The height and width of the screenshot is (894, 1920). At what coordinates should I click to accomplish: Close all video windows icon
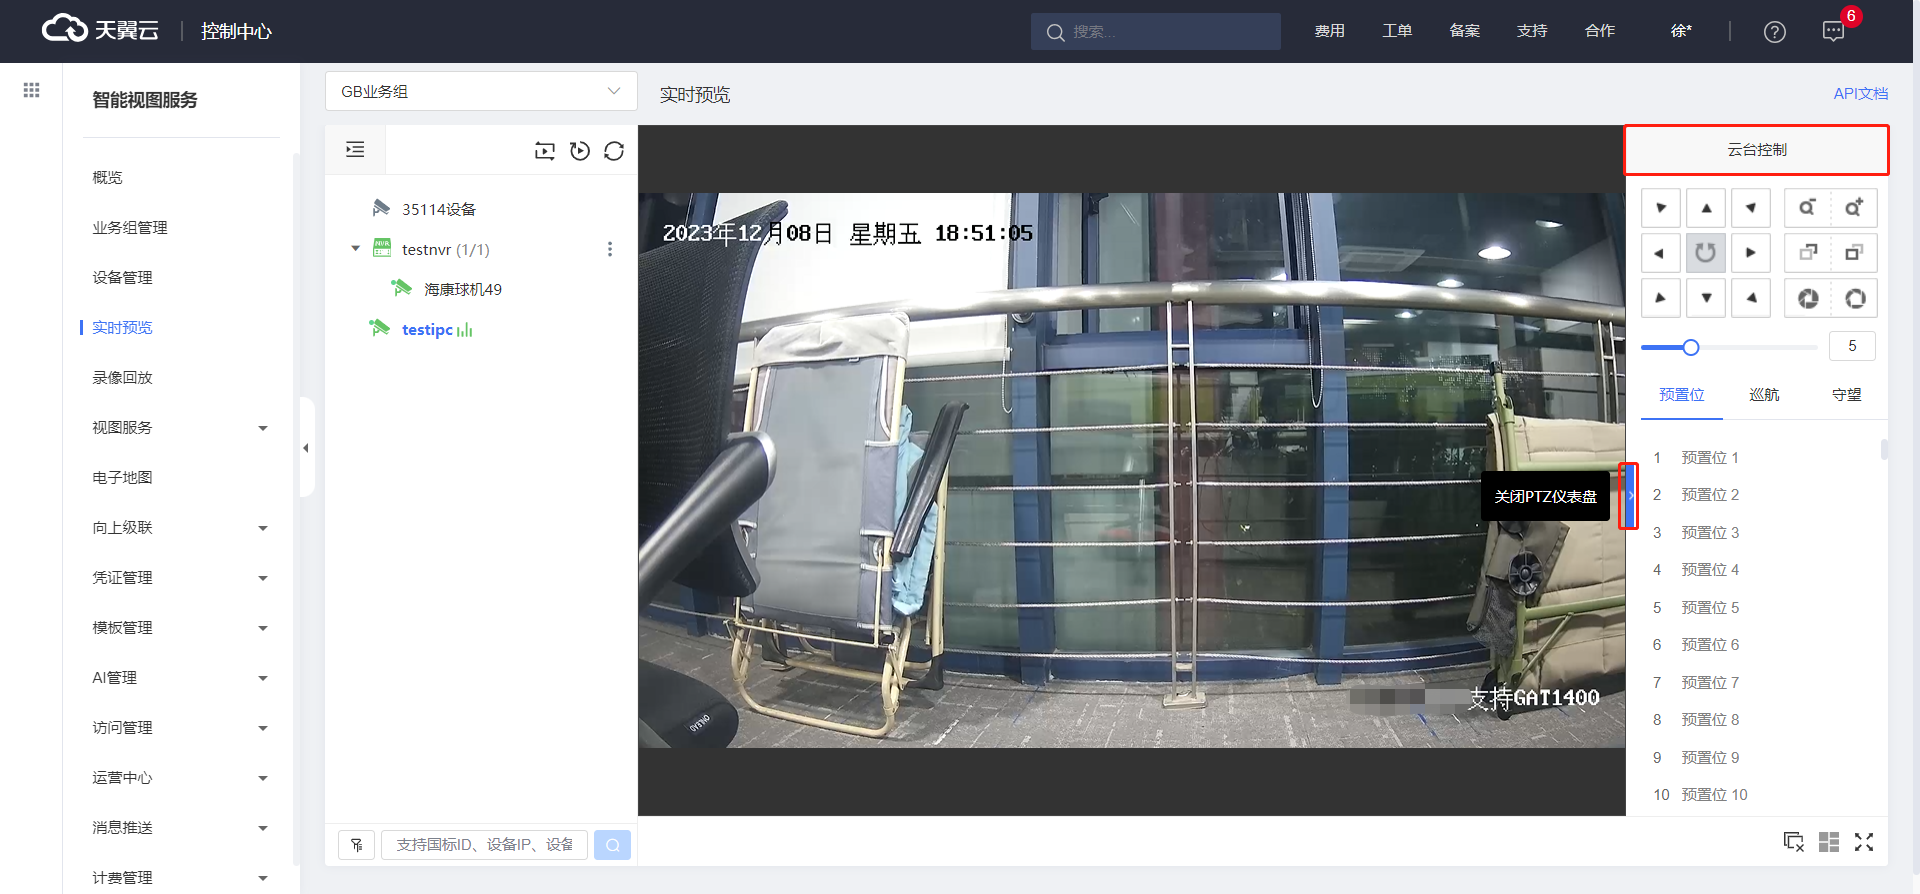(1794, 842)
